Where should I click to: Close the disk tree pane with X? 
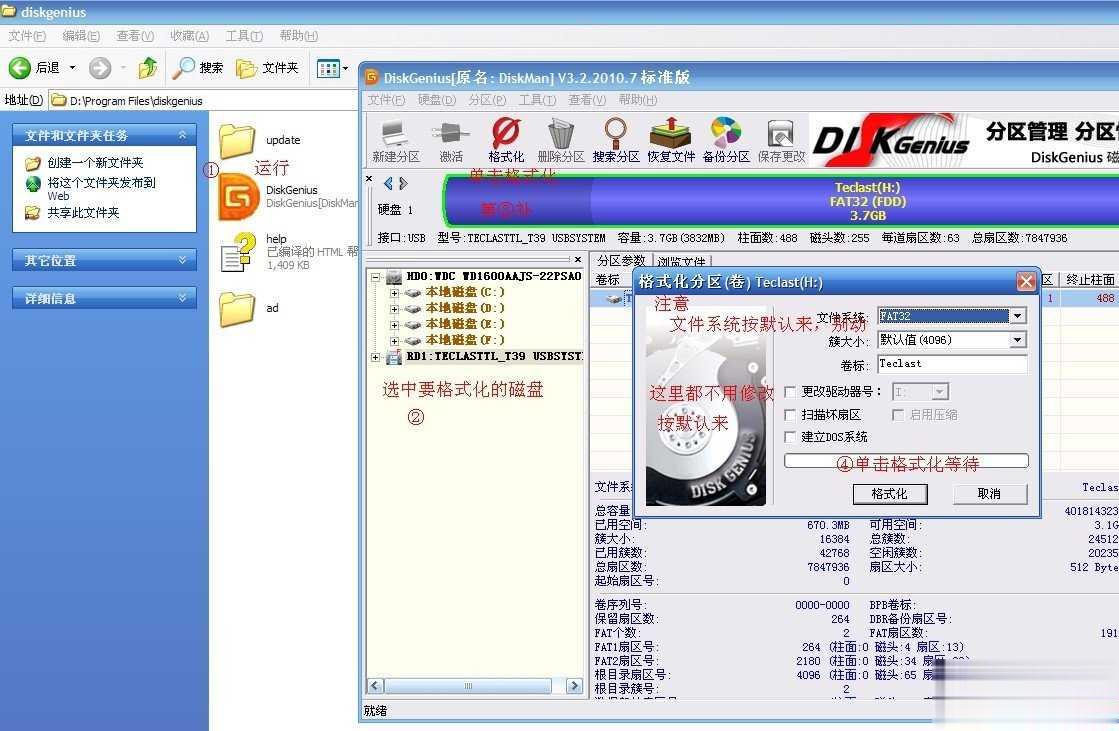point(578,259)
